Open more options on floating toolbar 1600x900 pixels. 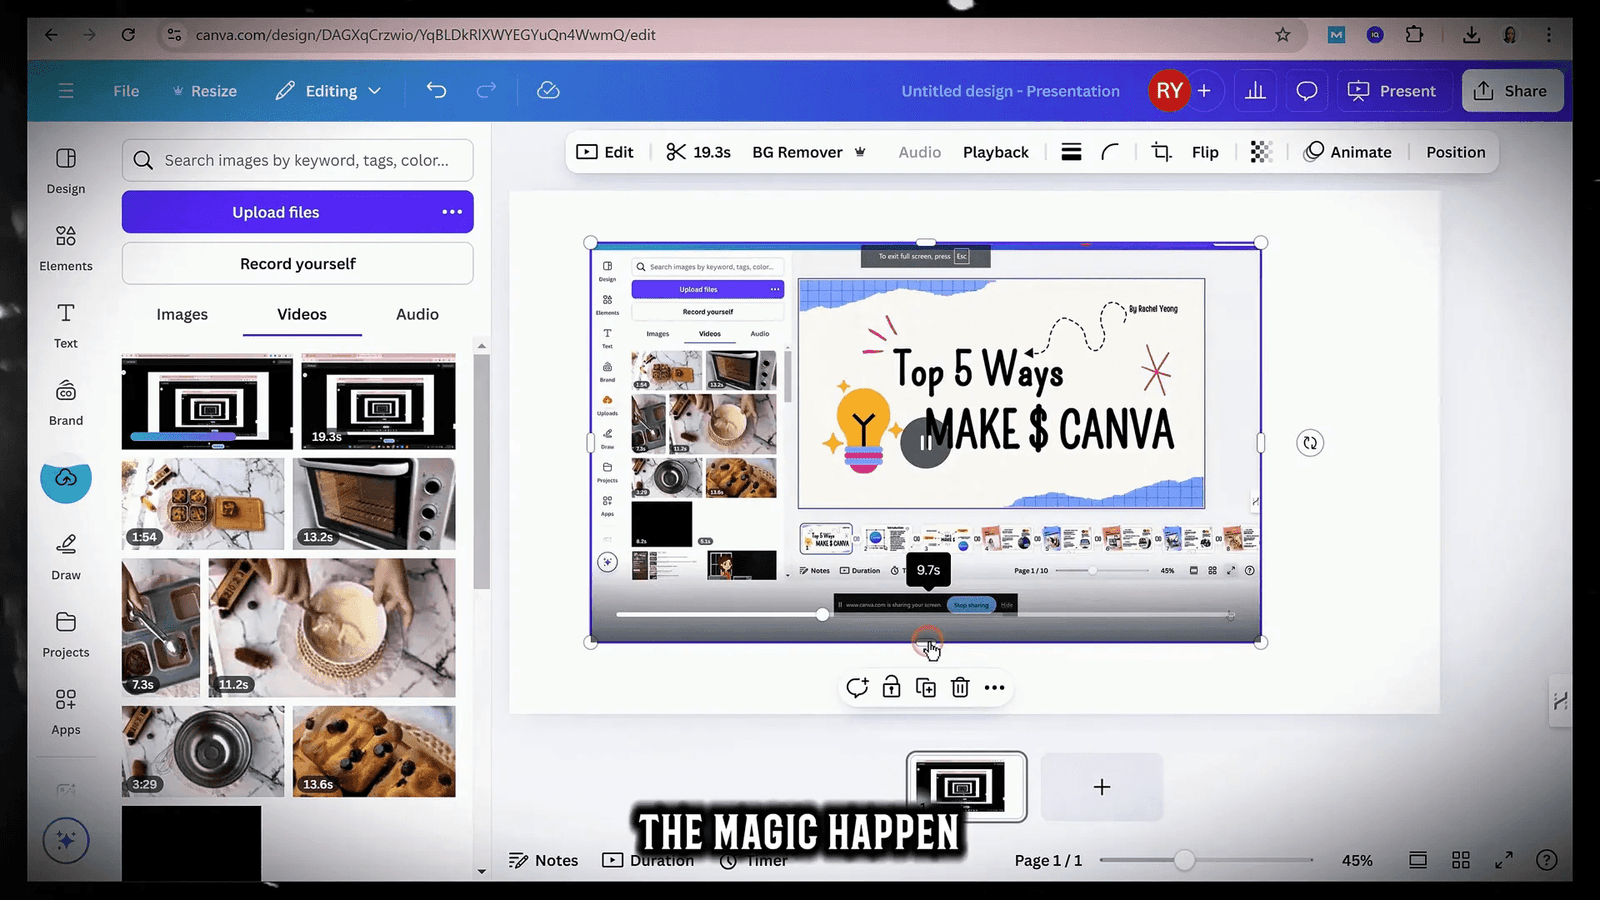coord(994,687)
